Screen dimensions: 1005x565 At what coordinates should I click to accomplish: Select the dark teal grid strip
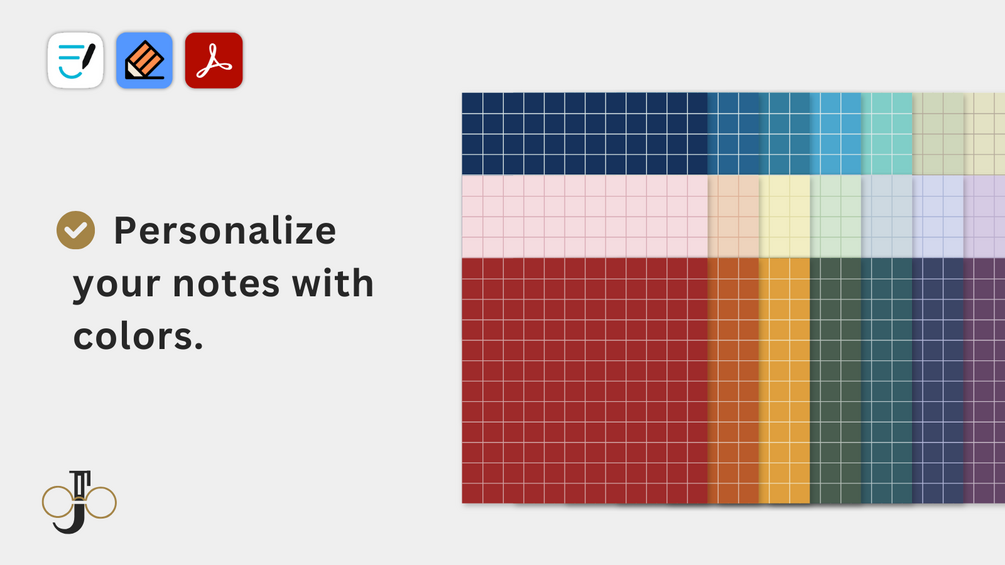point(886,380)
